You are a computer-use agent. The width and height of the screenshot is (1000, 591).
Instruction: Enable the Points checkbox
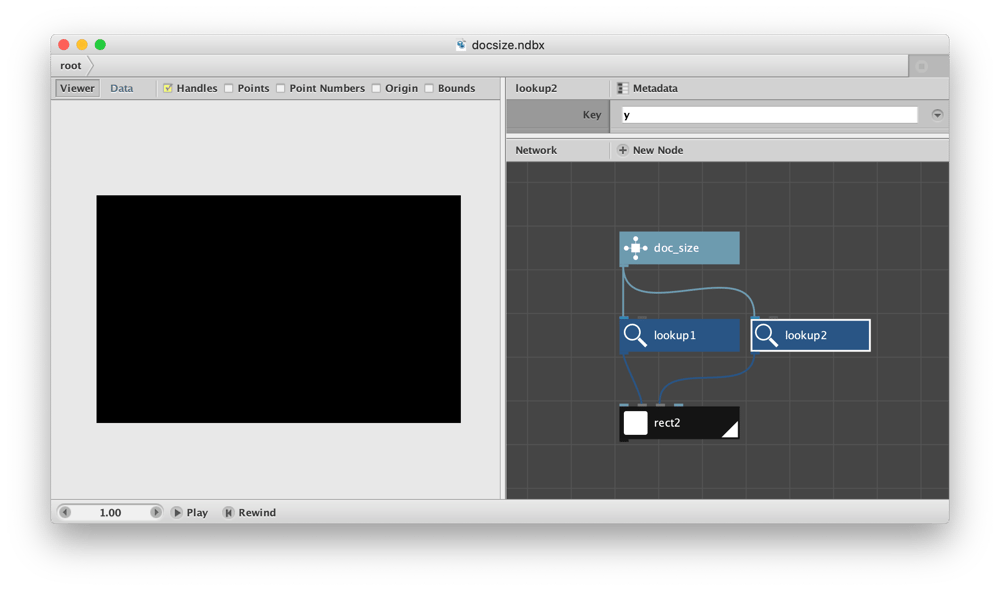coord(228,88)
